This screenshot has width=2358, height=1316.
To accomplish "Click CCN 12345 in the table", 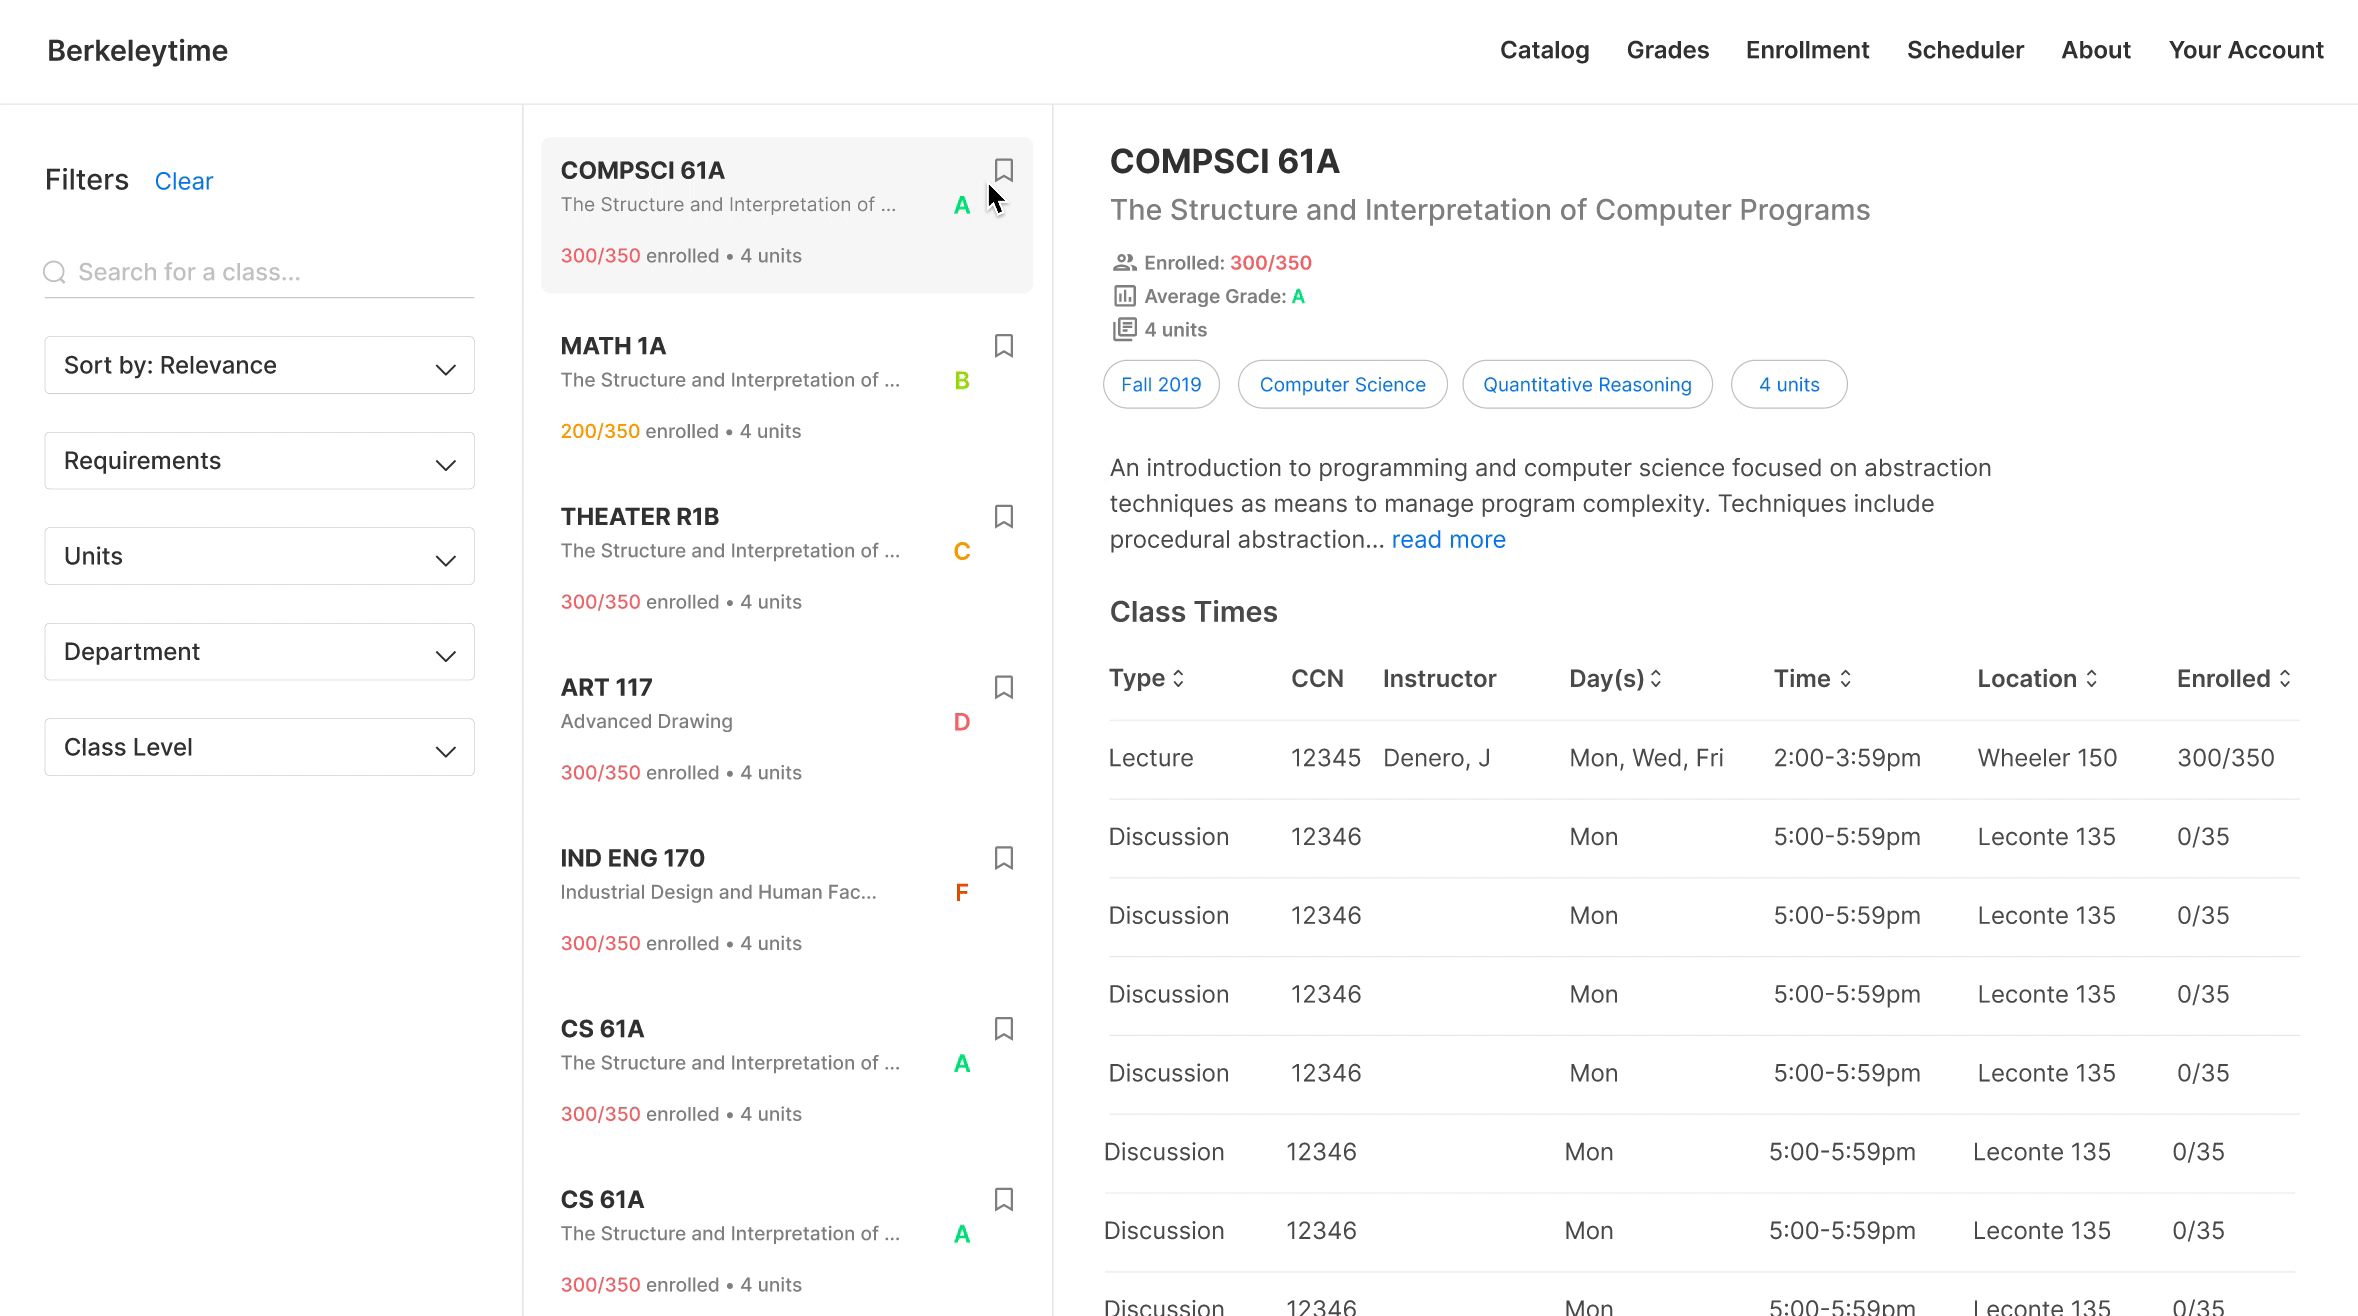I will [x=1326, y=758].
